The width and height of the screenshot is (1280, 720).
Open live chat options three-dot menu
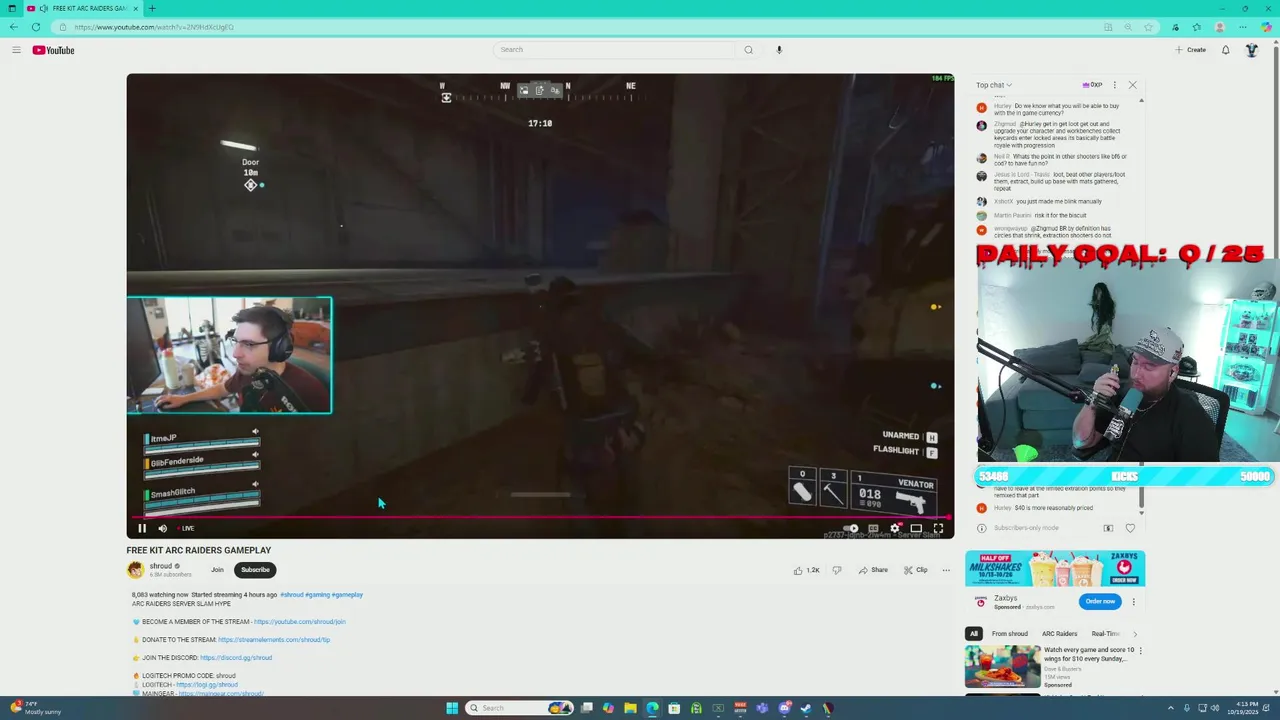(1115, 85)
